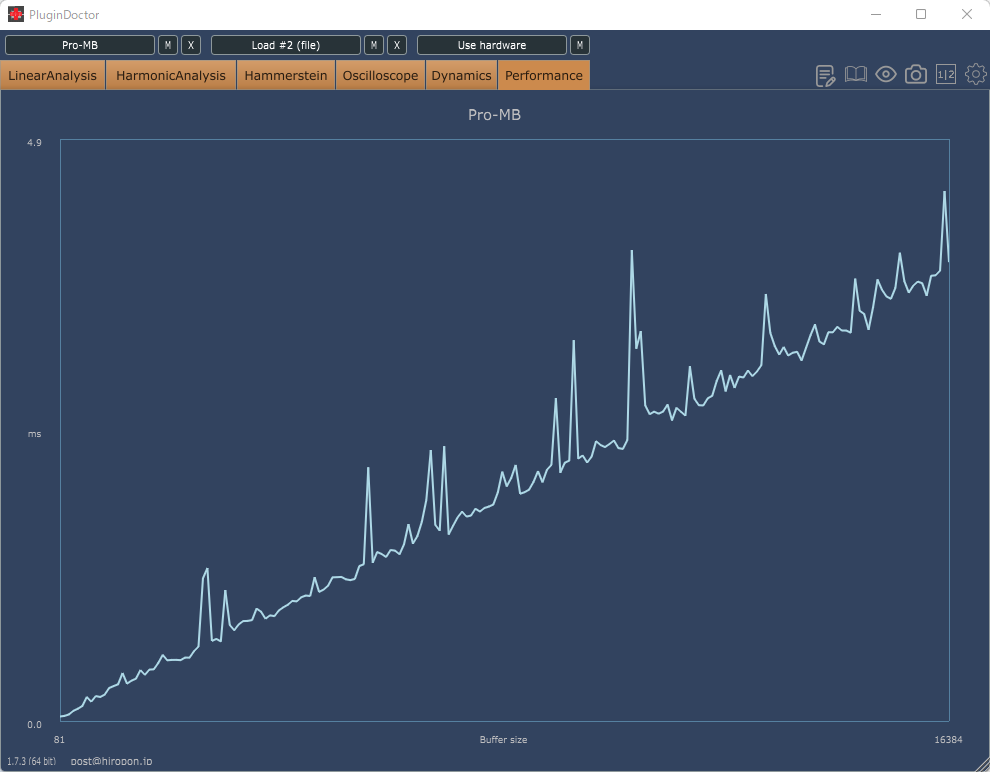
Task: Open Load #2 (file) plugin selector
Action: pyautogui.click(x=285, y=45)
